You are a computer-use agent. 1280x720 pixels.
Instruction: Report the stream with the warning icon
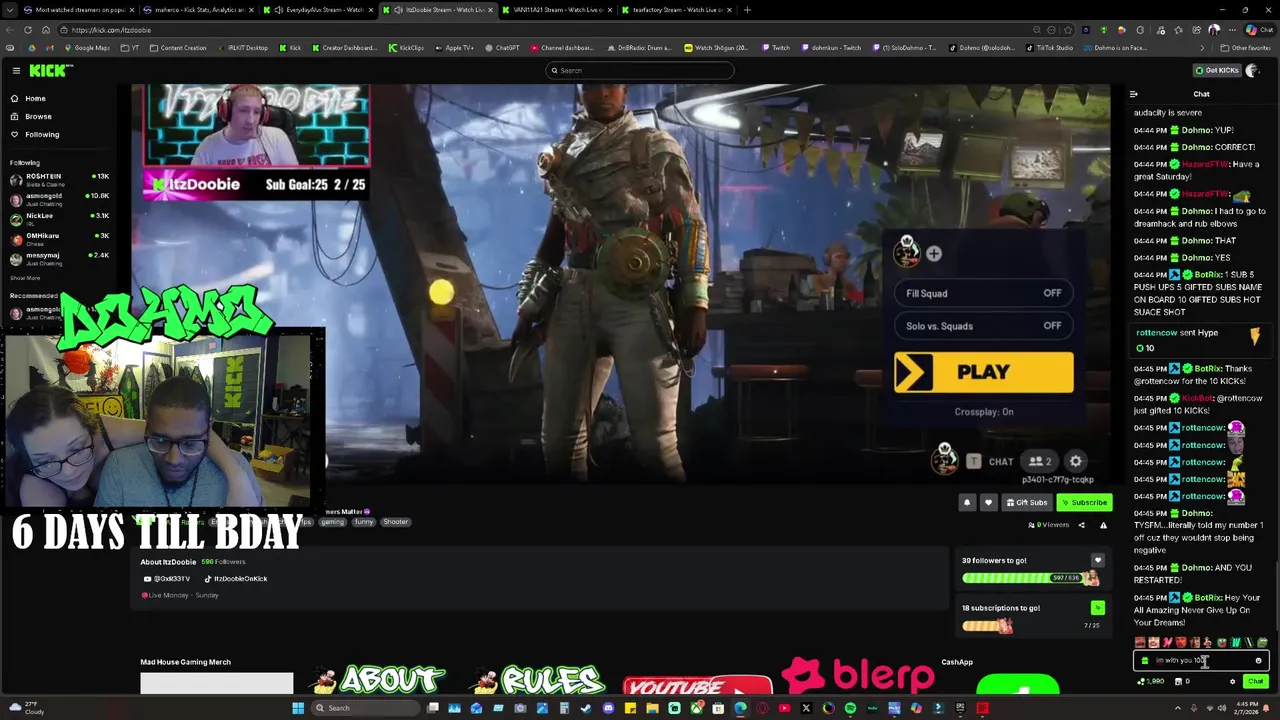pyautogui.click(x=1103, y=525)
